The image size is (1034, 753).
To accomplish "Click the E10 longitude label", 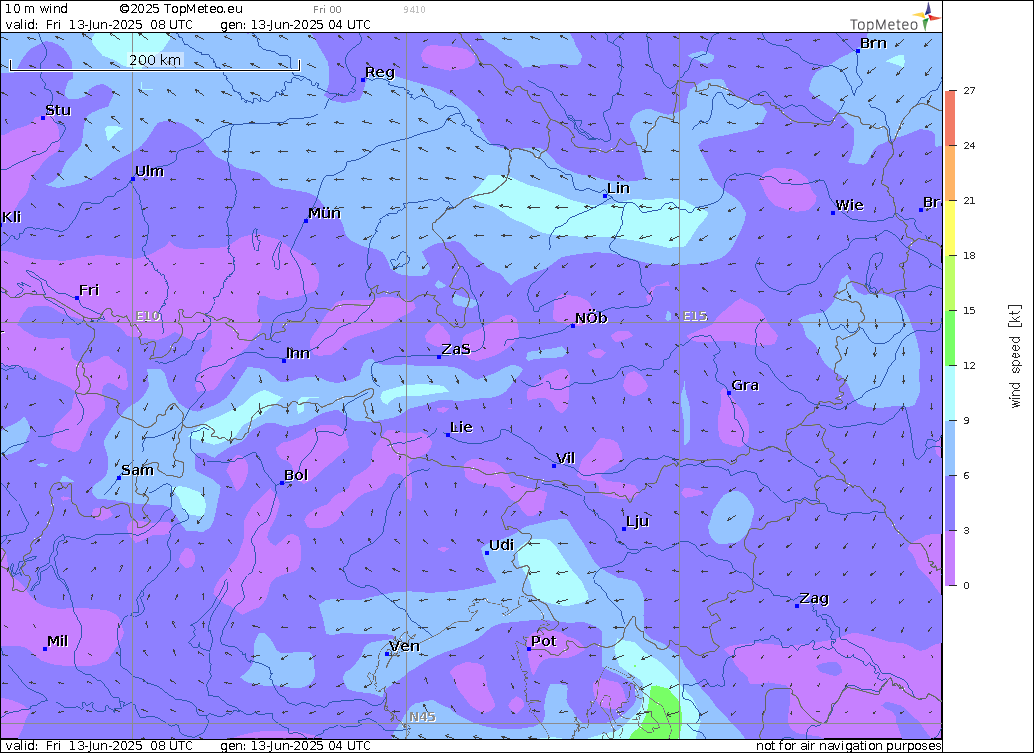I will (148, 316).
